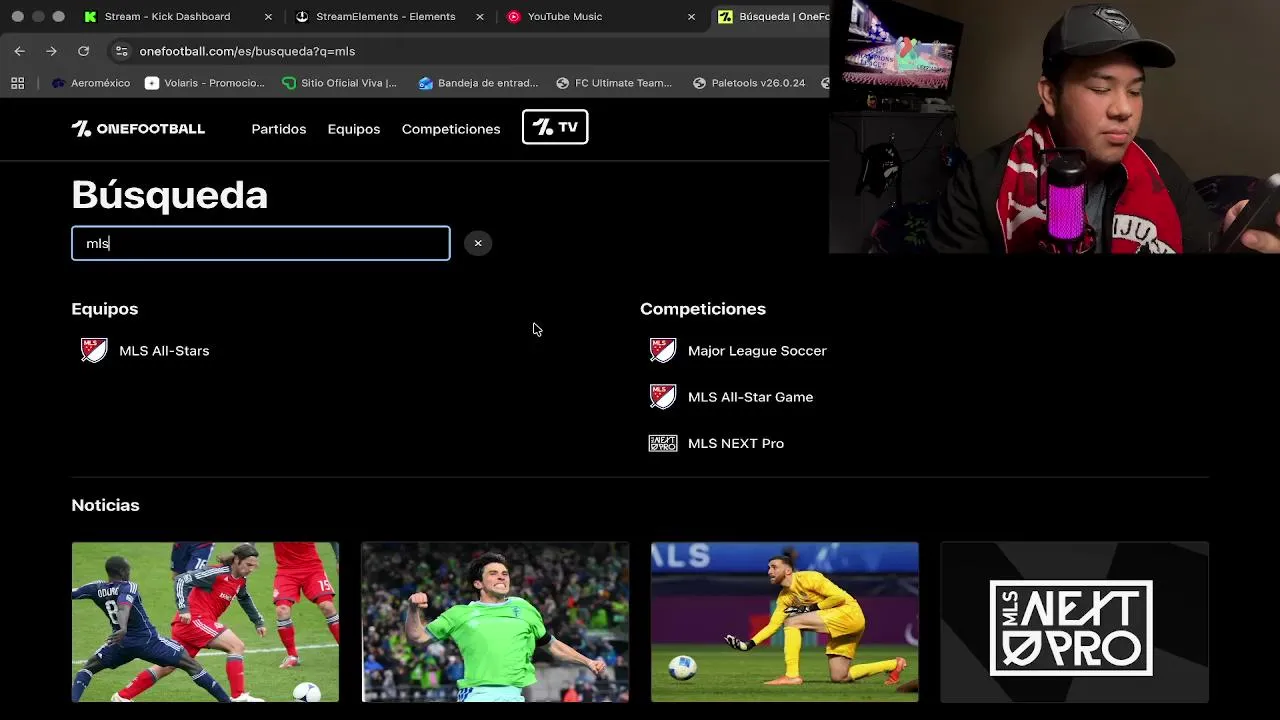Click the Kick tab favicon

(x=91, y=16)
